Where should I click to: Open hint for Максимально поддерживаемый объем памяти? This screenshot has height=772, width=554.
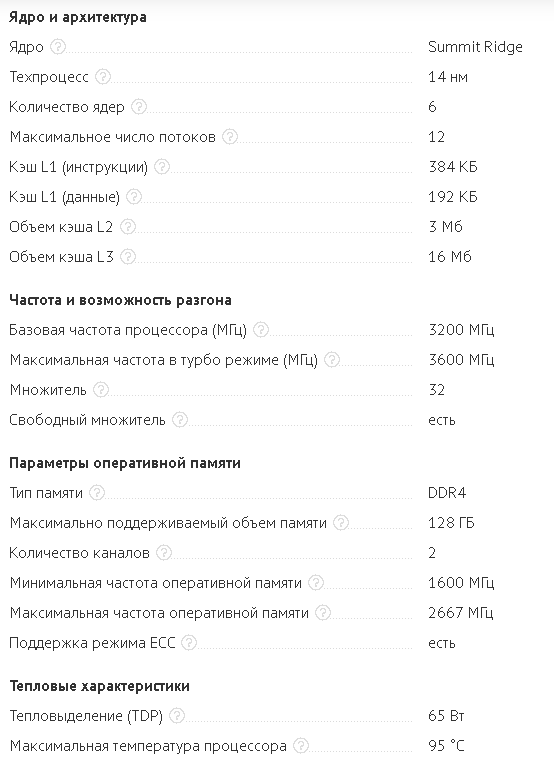pos(341,522)
